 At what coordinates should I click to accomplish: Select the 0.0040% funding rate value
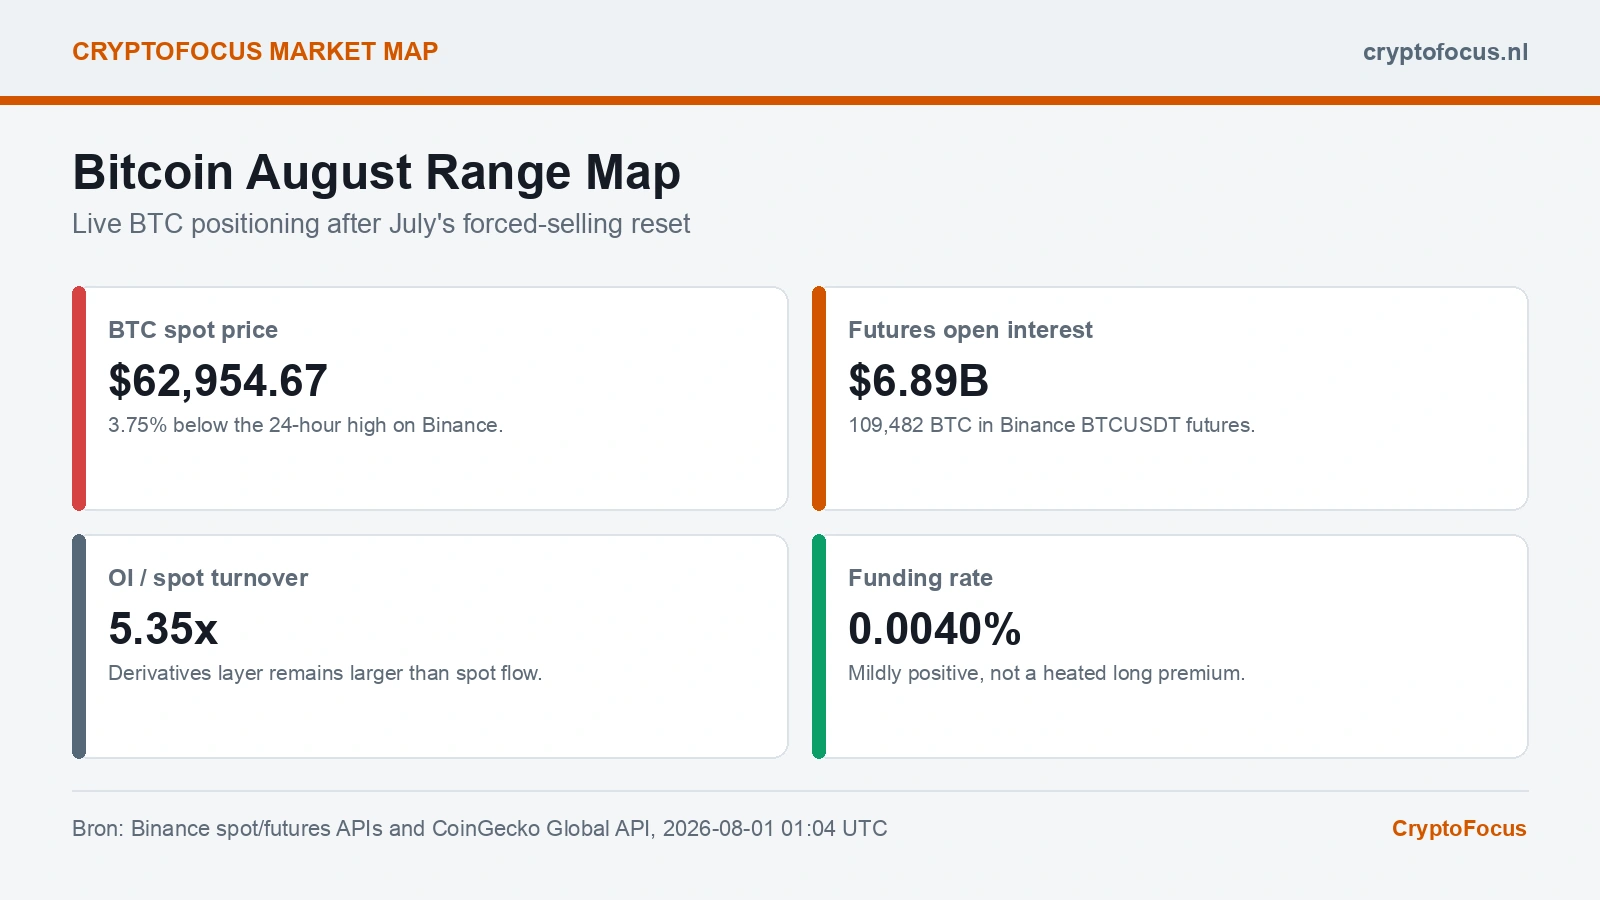click(x=935, y=629)
